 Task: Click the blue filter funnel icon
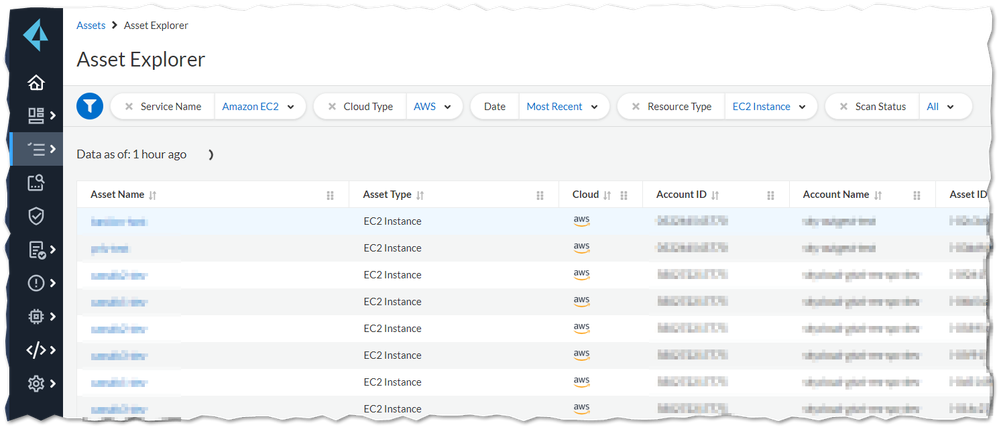coord(90,106)
